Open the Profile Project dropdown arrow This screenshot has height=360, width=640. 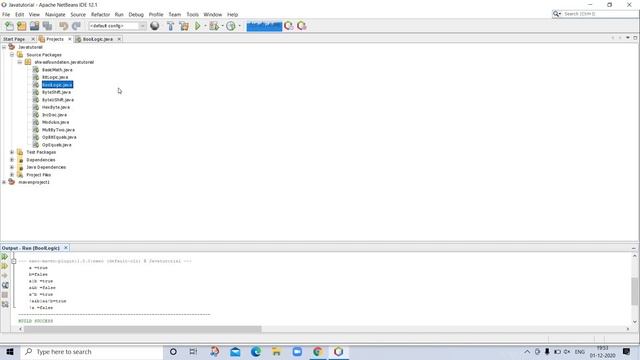pyautogui.click(x=239, y=26)
